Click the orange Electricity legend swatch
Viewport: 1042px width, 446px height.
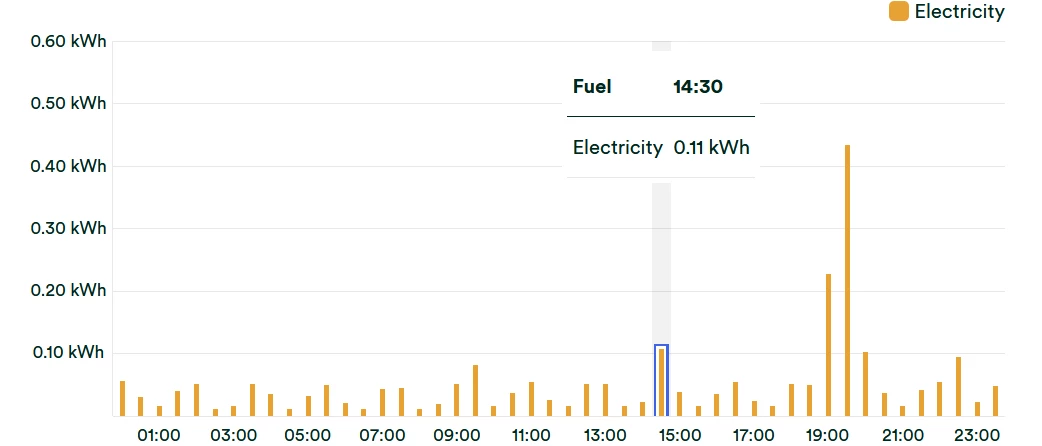coord(899,12)
